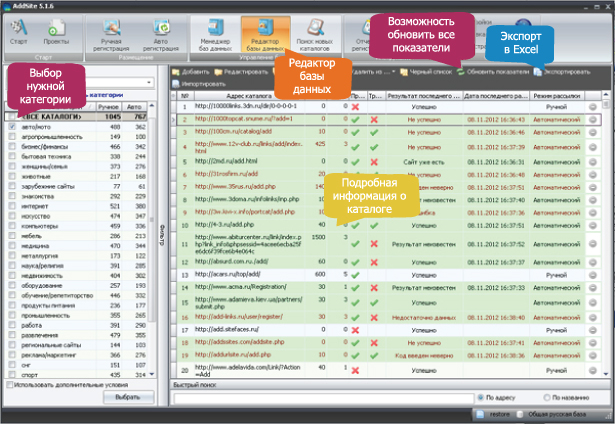This screenshot has height=425, width=615.
Task: Click Экспортировать in the toolbar
Action: (562, 72)
